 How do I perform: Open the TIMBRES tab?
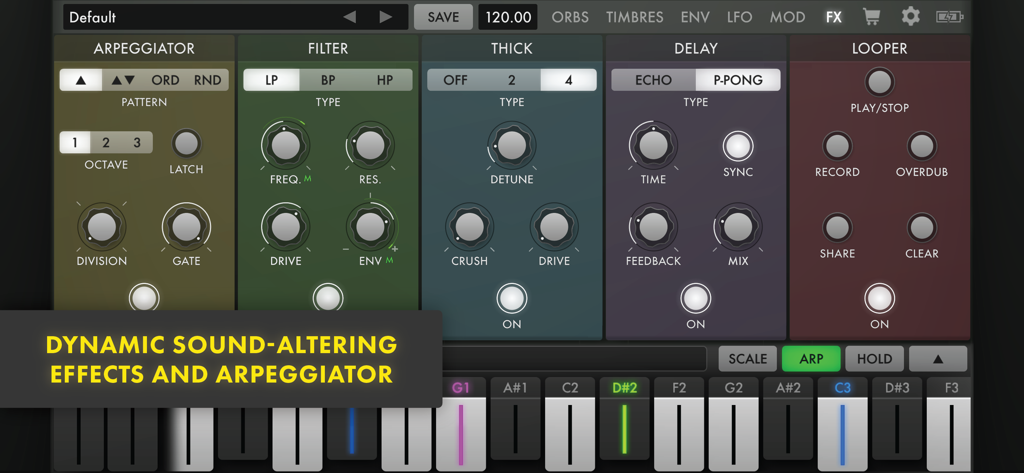pyautogui.click(x=634, y=18)
